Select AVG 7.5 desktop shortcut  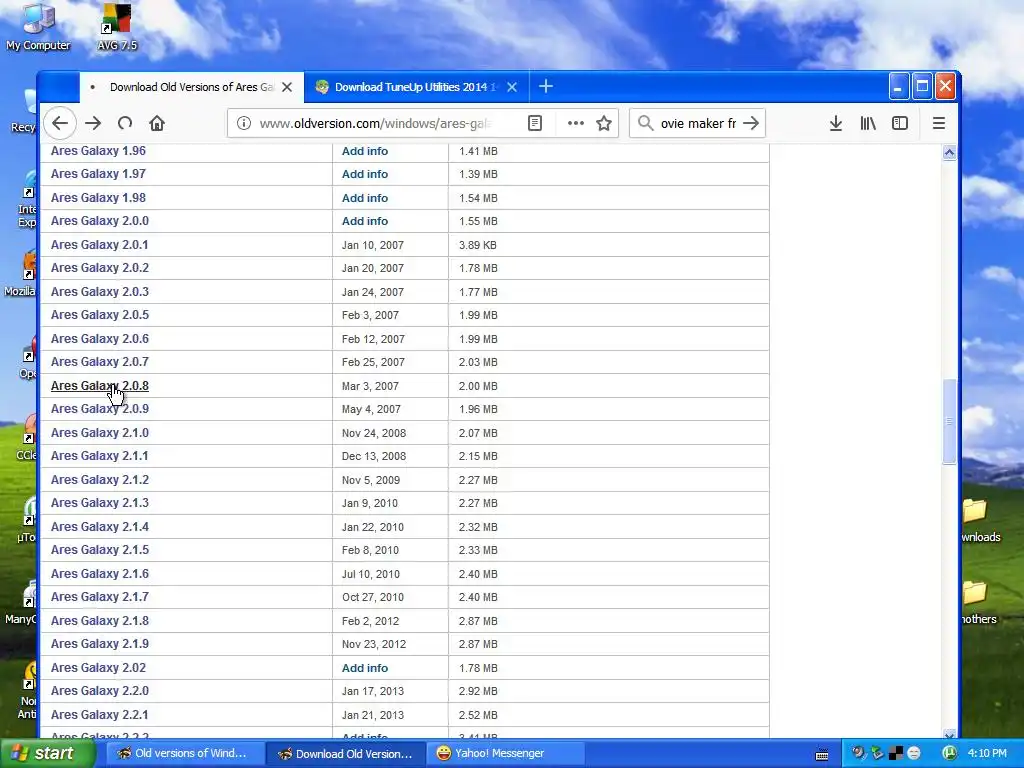pyautogui.click(x=117, y=27)
